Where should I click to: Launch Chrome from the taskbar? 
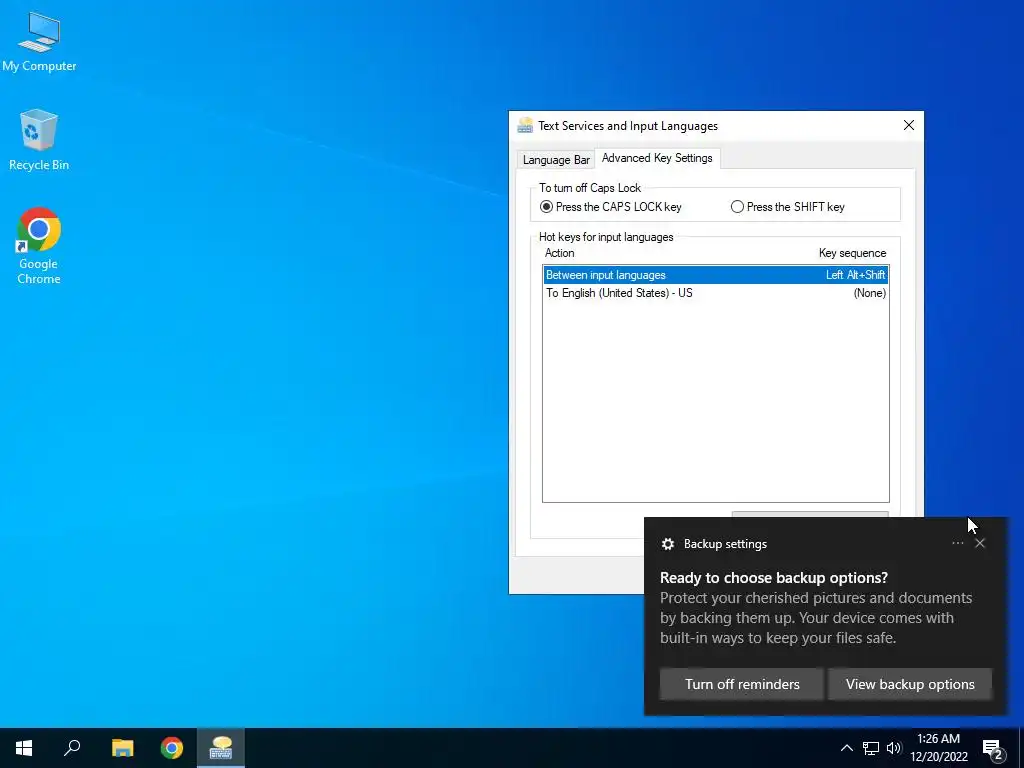(x=172, y=748)
